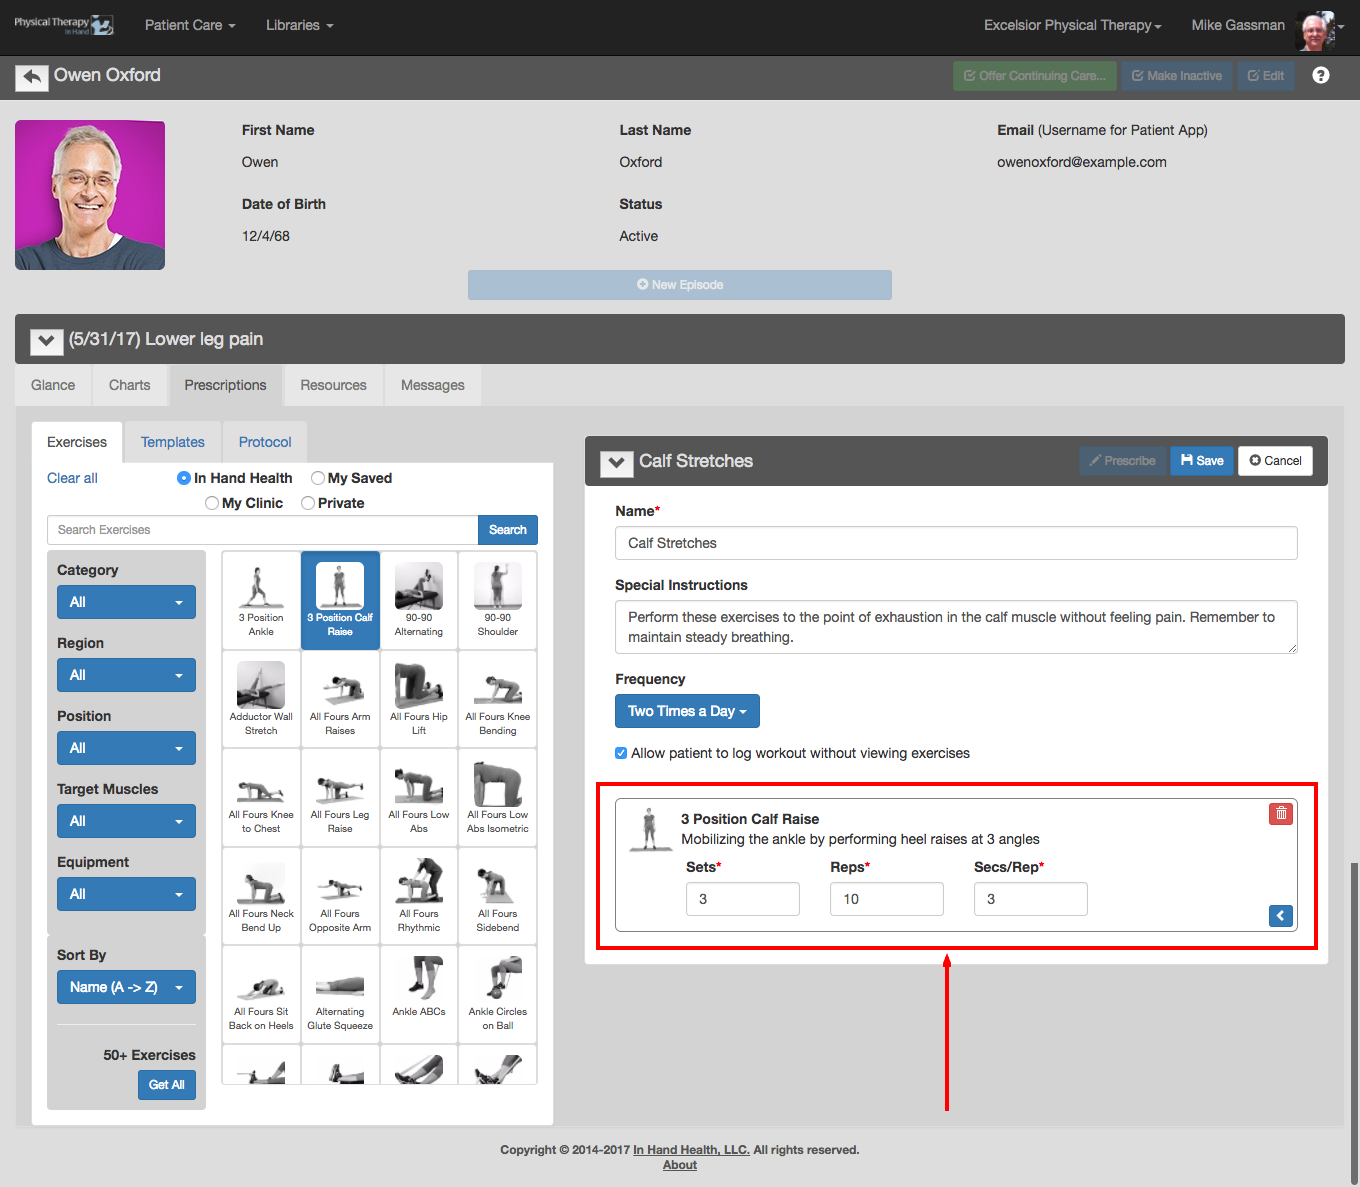Viewport: 1360px width, 1187px height.
Task: Open the Charts tab
Action: (130, 385)
